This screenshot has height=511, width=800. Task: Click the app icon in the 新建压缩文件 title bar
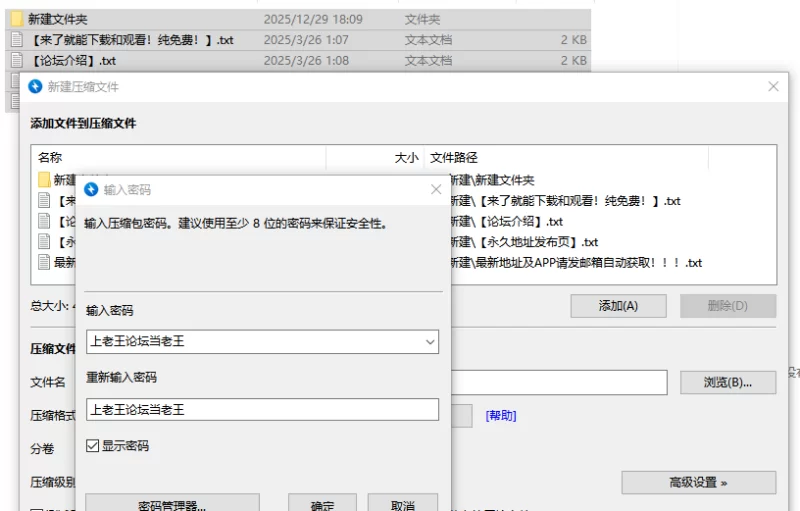click(35, 87)
